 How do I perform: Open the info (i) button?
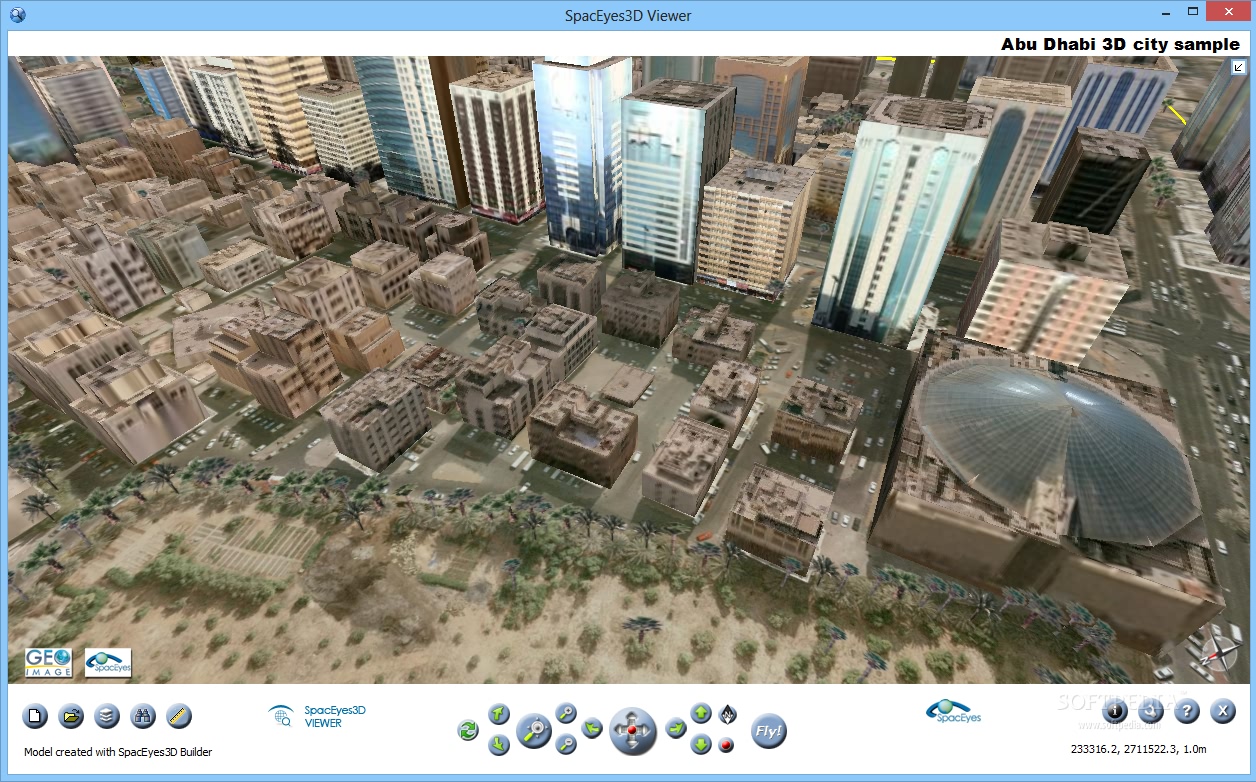click(x=1115, y=711)
